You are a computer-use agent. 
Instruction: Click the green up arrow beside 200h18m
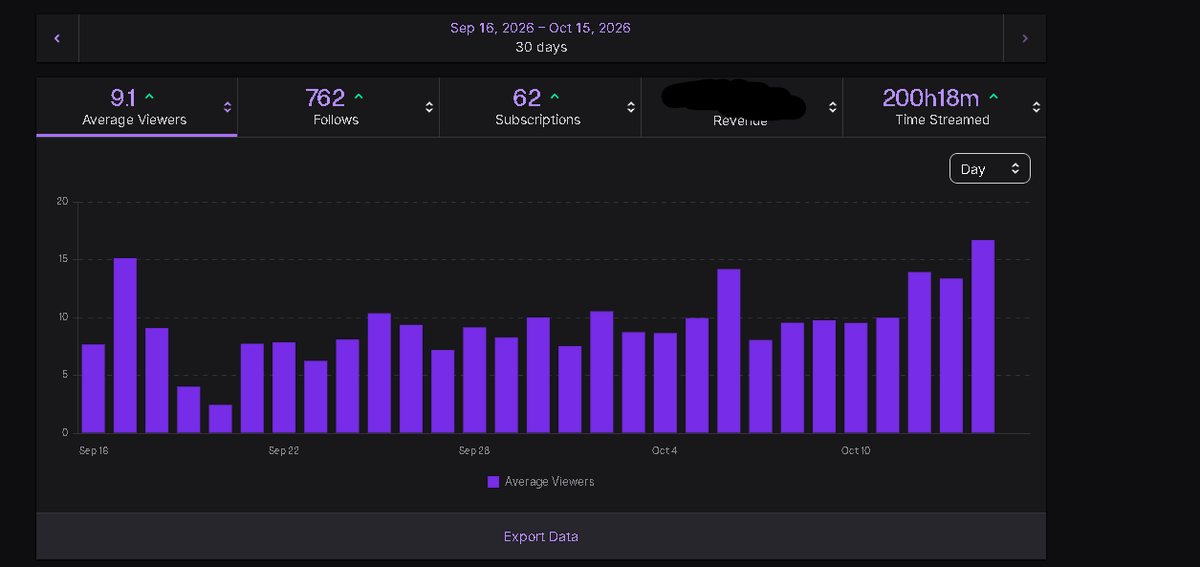click(993, 96)
